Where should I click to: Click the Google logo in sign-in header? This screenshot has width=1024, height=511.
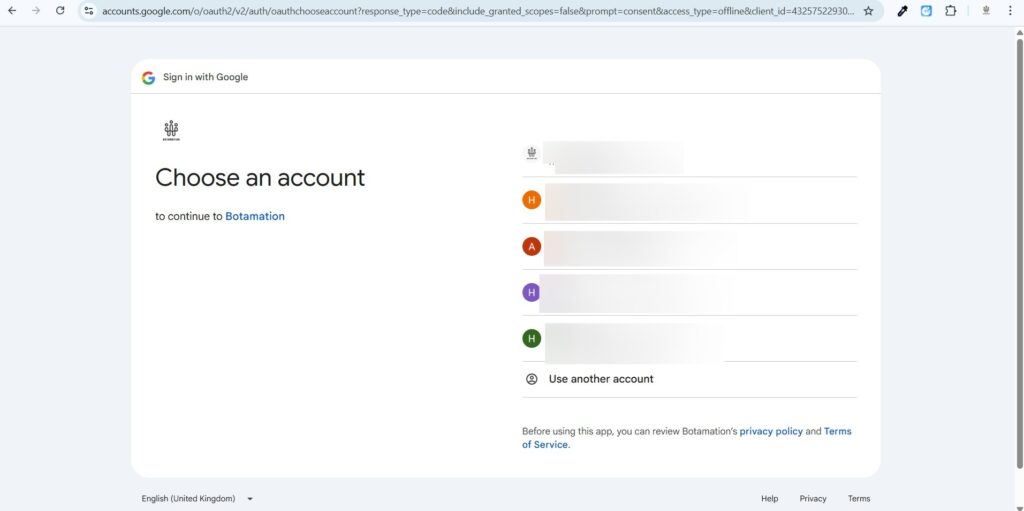pos(148,77)
